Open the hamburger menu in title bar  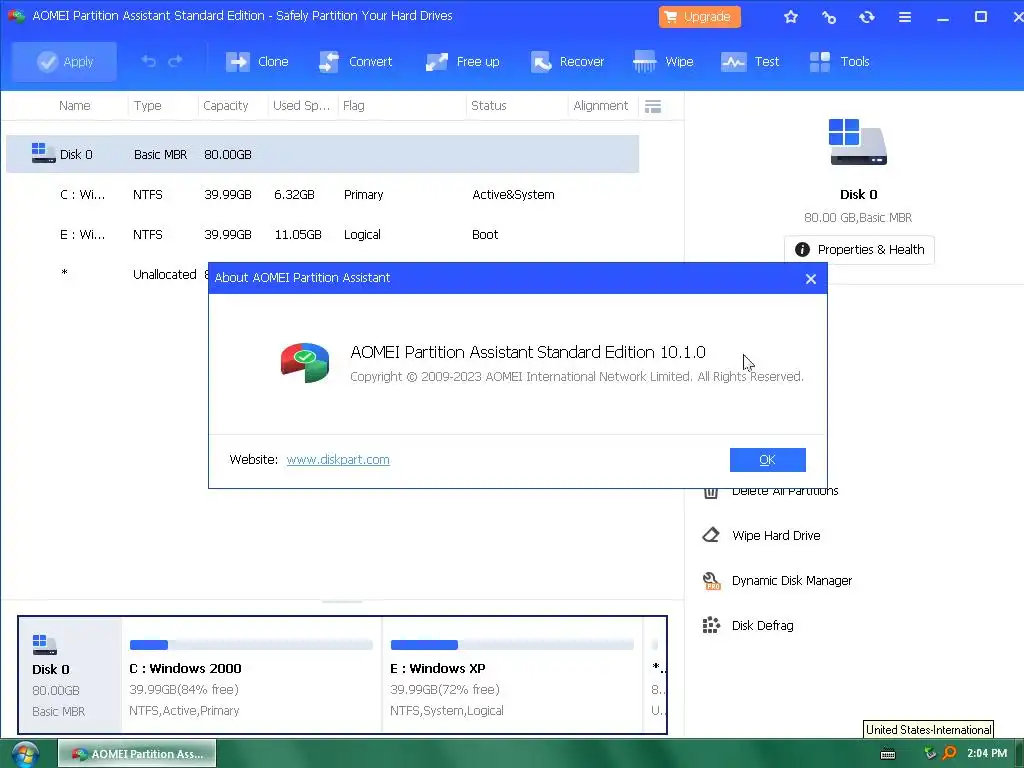pyautogui.click(x=904, y=17)
